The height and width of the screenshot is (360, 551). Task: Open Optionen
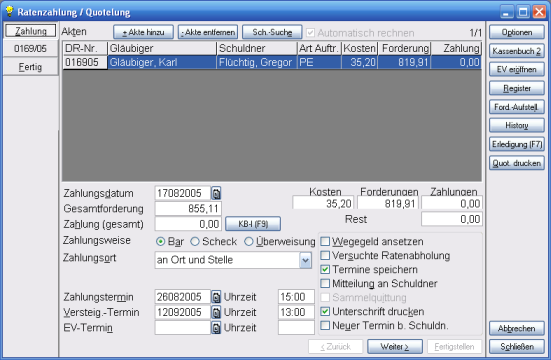pos(517,32)
